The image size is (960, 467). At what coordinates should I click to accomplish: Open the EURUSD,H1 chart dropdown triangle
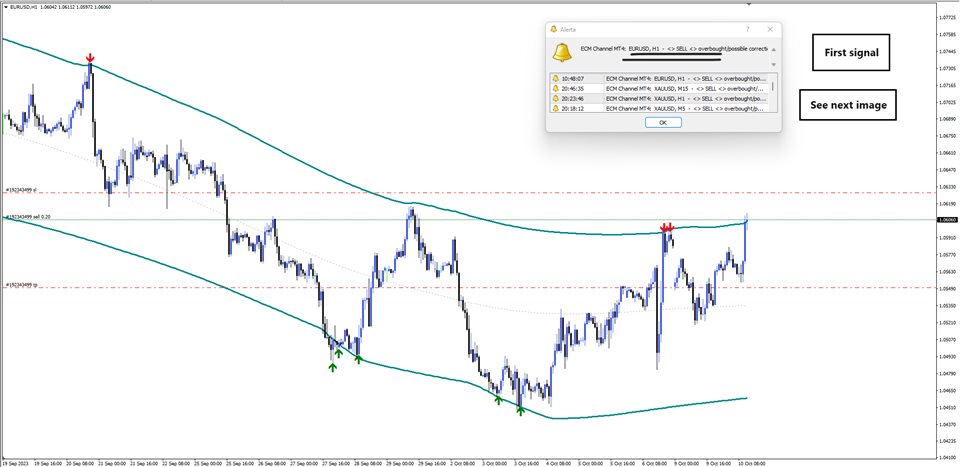(x=4, y=6)
